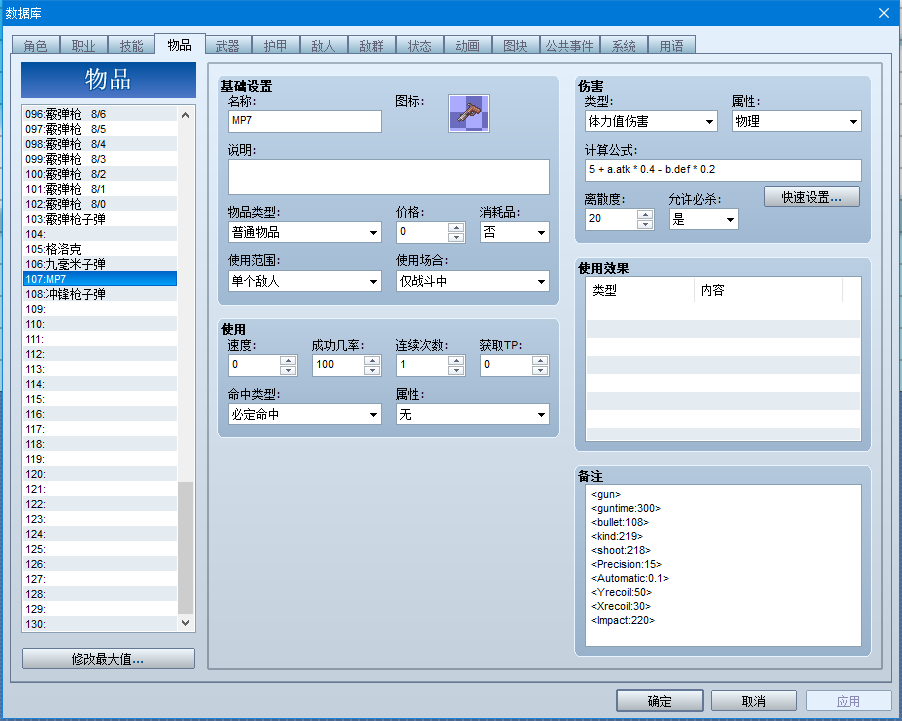Switch to the 系统 tab
This screenshot has height=721, width=902.
click(624, 45)
